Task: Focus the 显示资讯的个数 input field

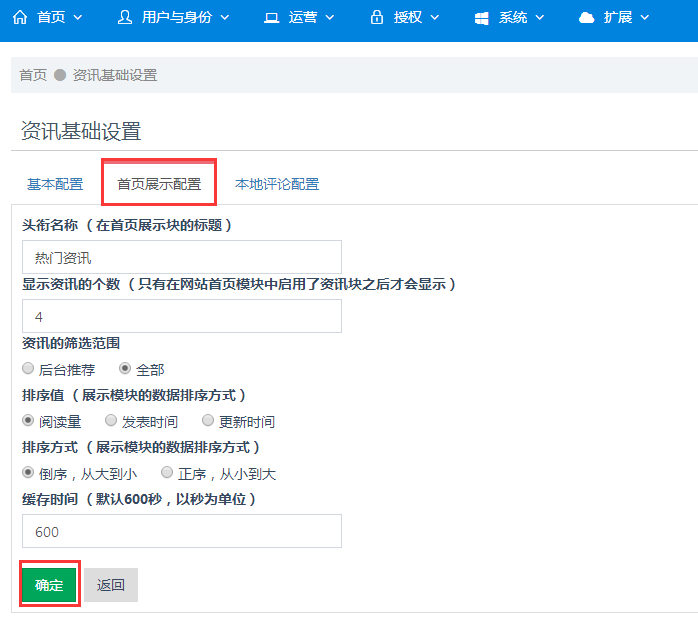Action: [x=182, y=316]
